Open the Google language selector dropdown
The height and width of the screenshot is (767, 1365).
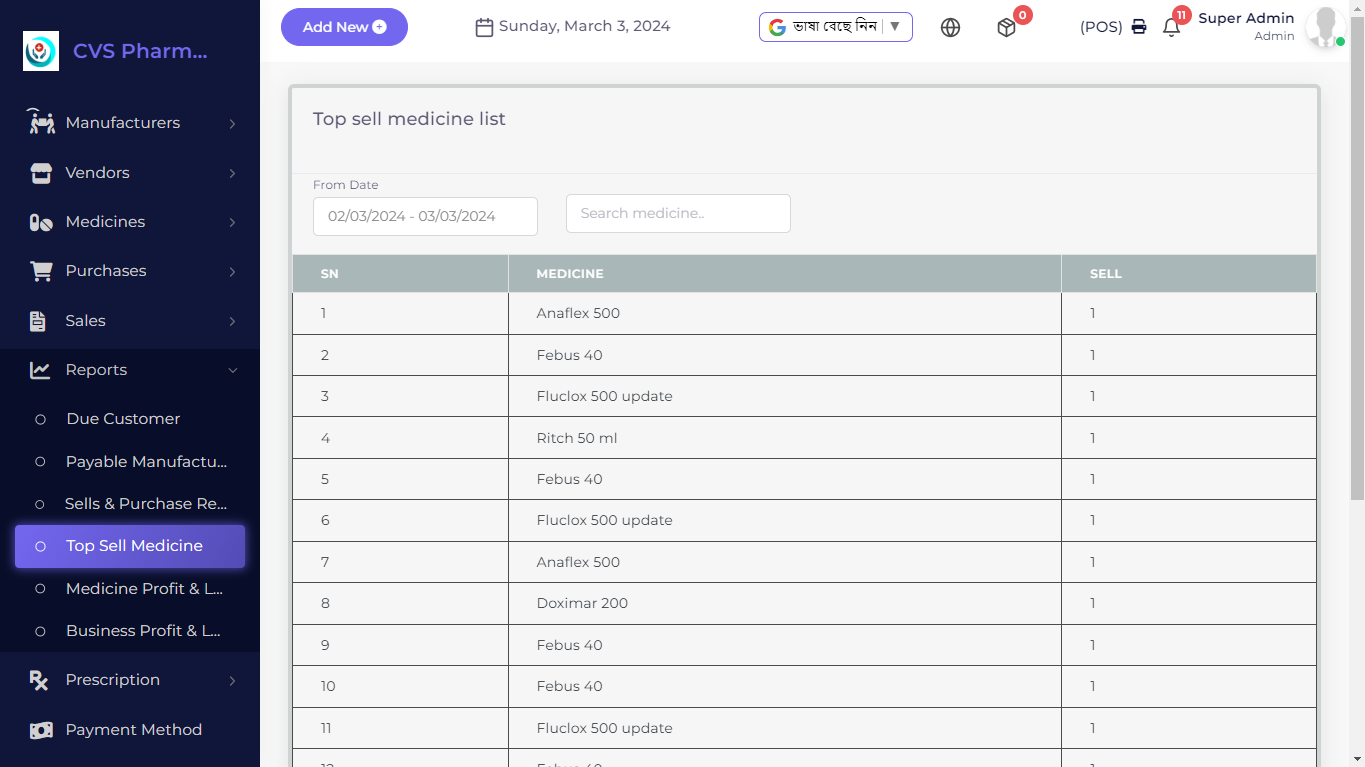(x=835, y=27)
